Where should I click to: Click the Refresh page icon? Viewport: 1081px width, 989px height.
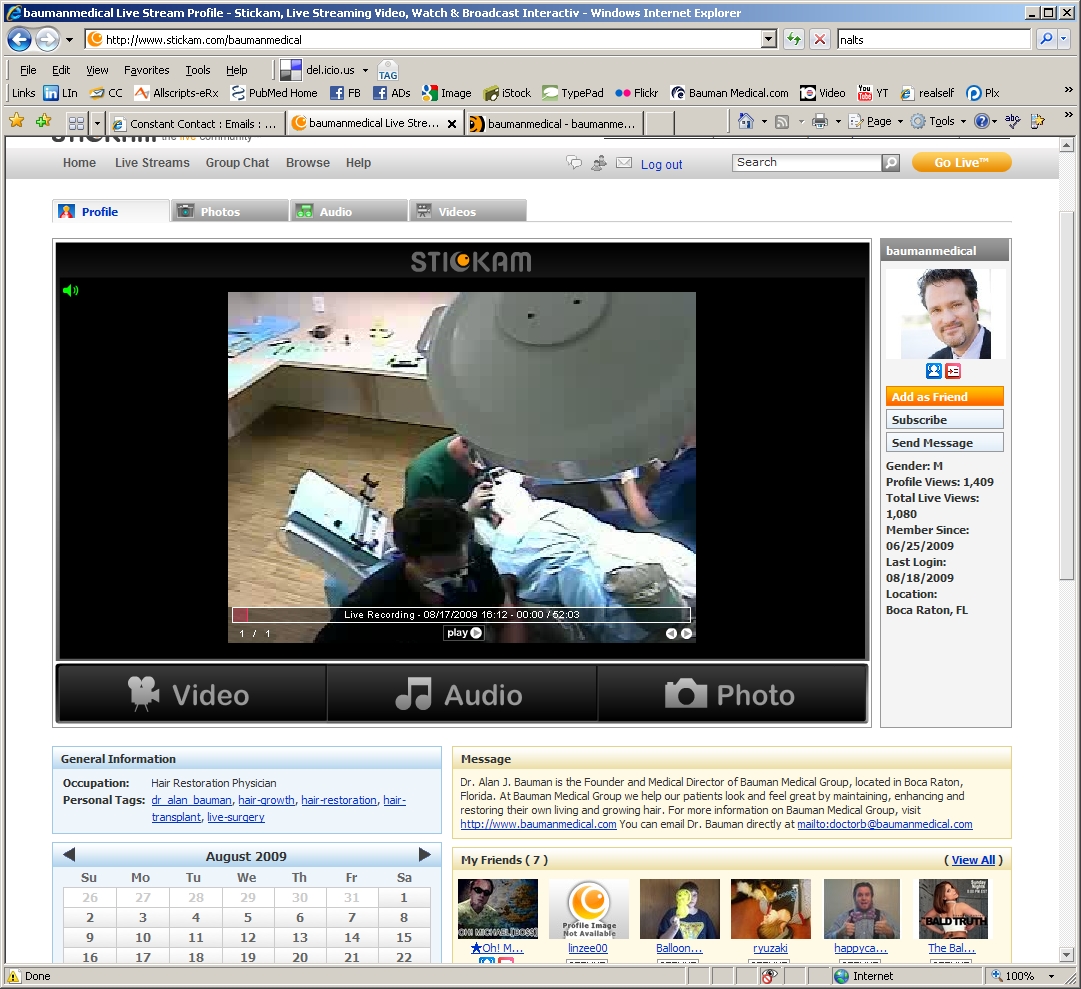tap(794, 39)
